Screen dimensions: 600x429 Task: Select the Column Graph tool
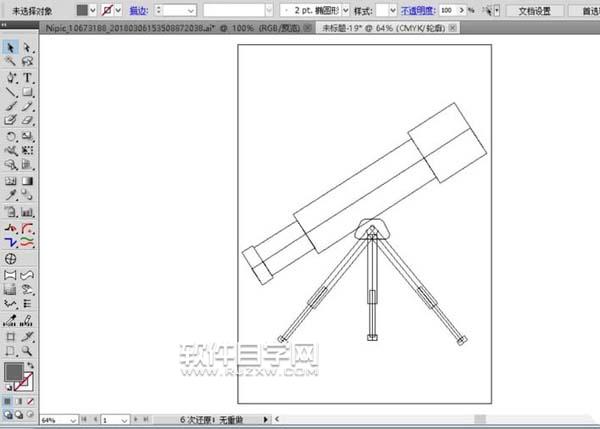pos(27,212)
